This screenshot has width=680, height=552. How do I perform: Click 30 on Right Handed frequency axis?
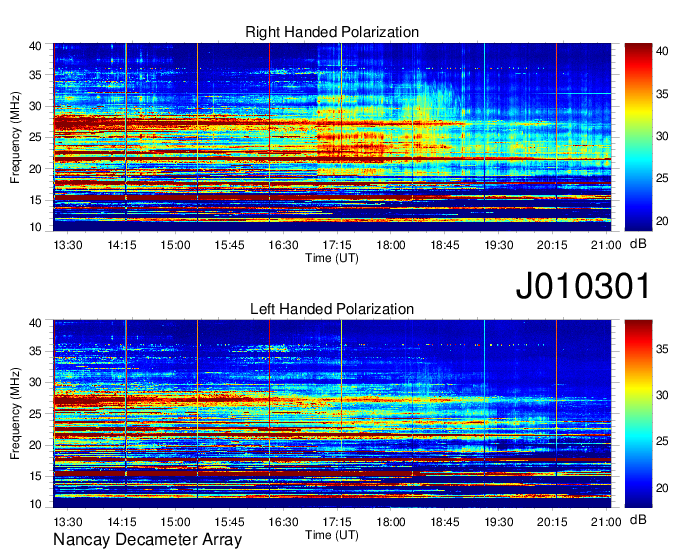(35, 106)
